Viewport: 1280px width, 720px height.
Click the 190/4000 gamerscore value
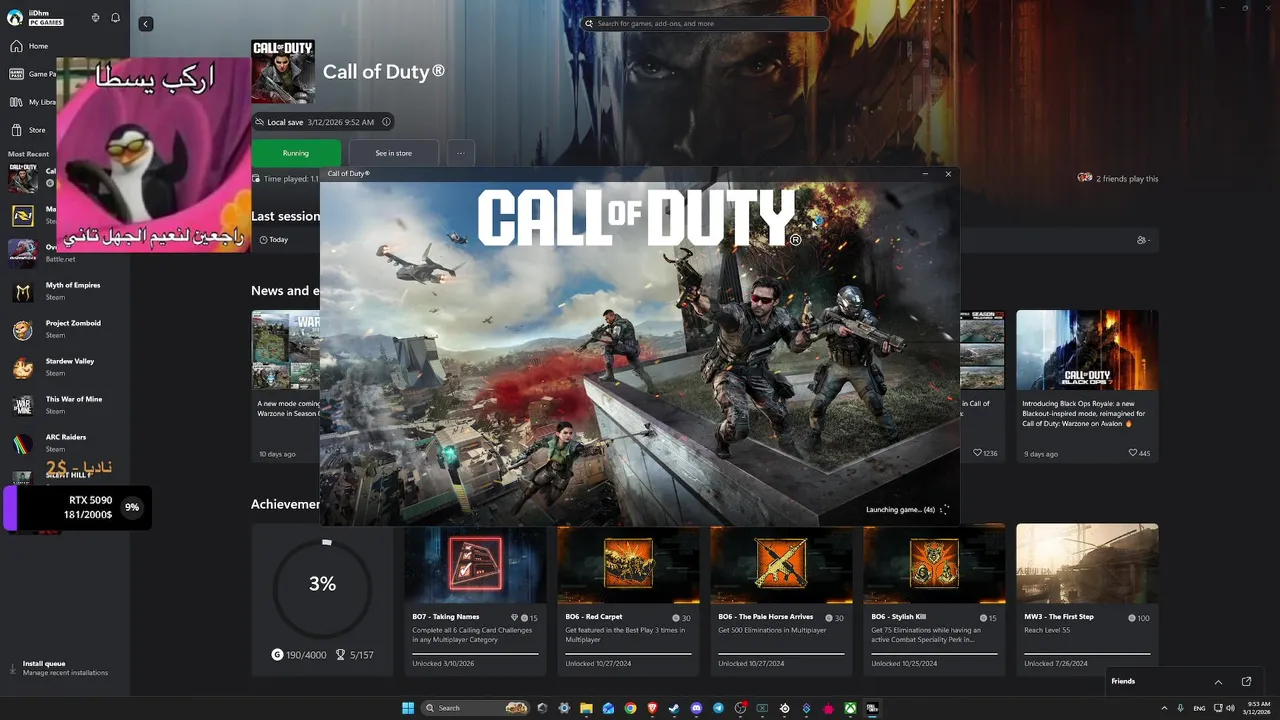click(299, 655)
